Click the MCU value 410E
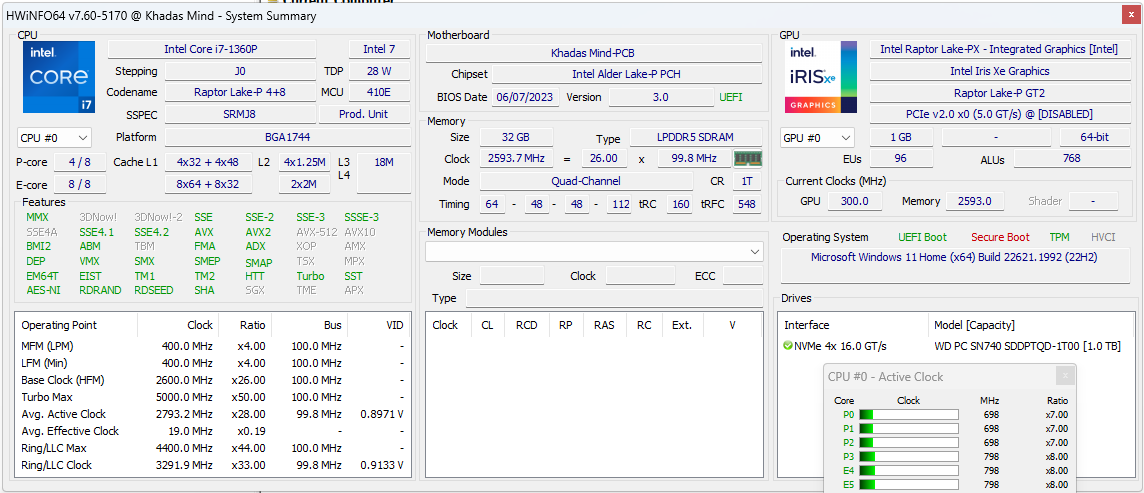The height and width of the screenshot is (493, 1144). (x=379, y=93)
